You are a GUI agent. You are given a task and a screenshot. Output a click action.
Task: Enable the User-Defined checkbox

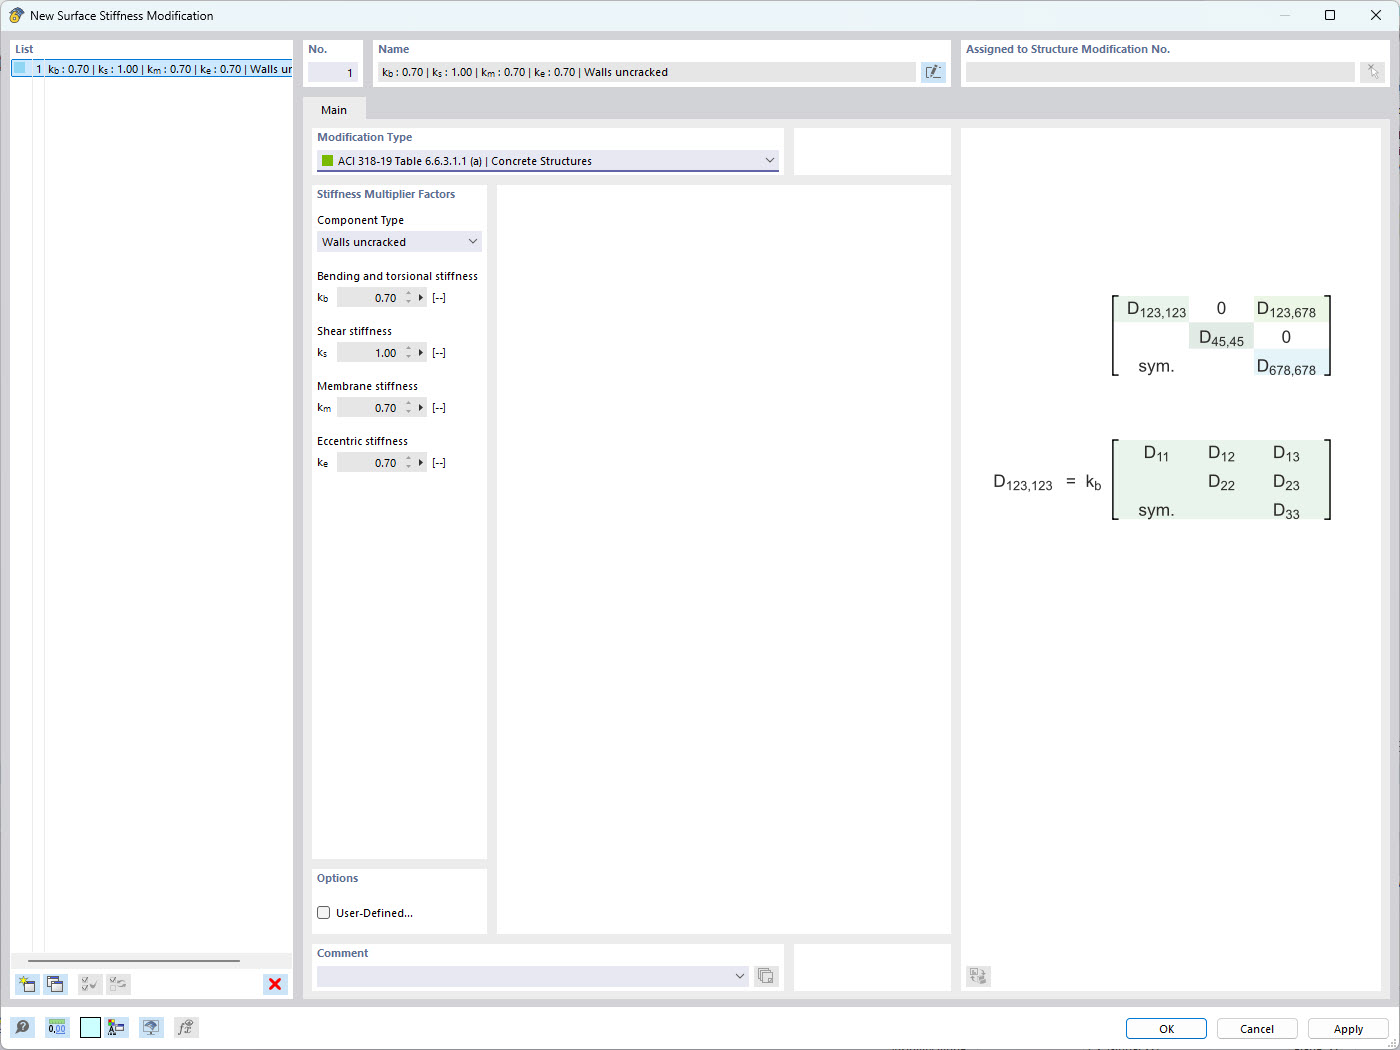coord(324,913)
